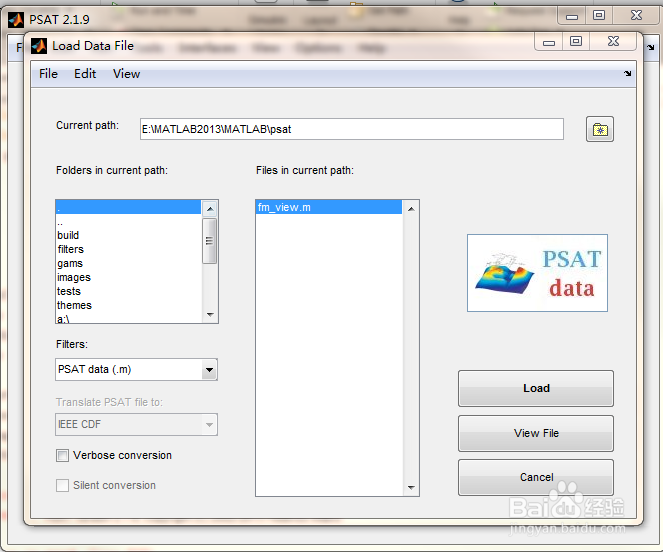Image resolution: width=663 pixels, height=552 pixels.
Task: Maximize the PSAT 2.1.9 window
Action: [599, 16]
